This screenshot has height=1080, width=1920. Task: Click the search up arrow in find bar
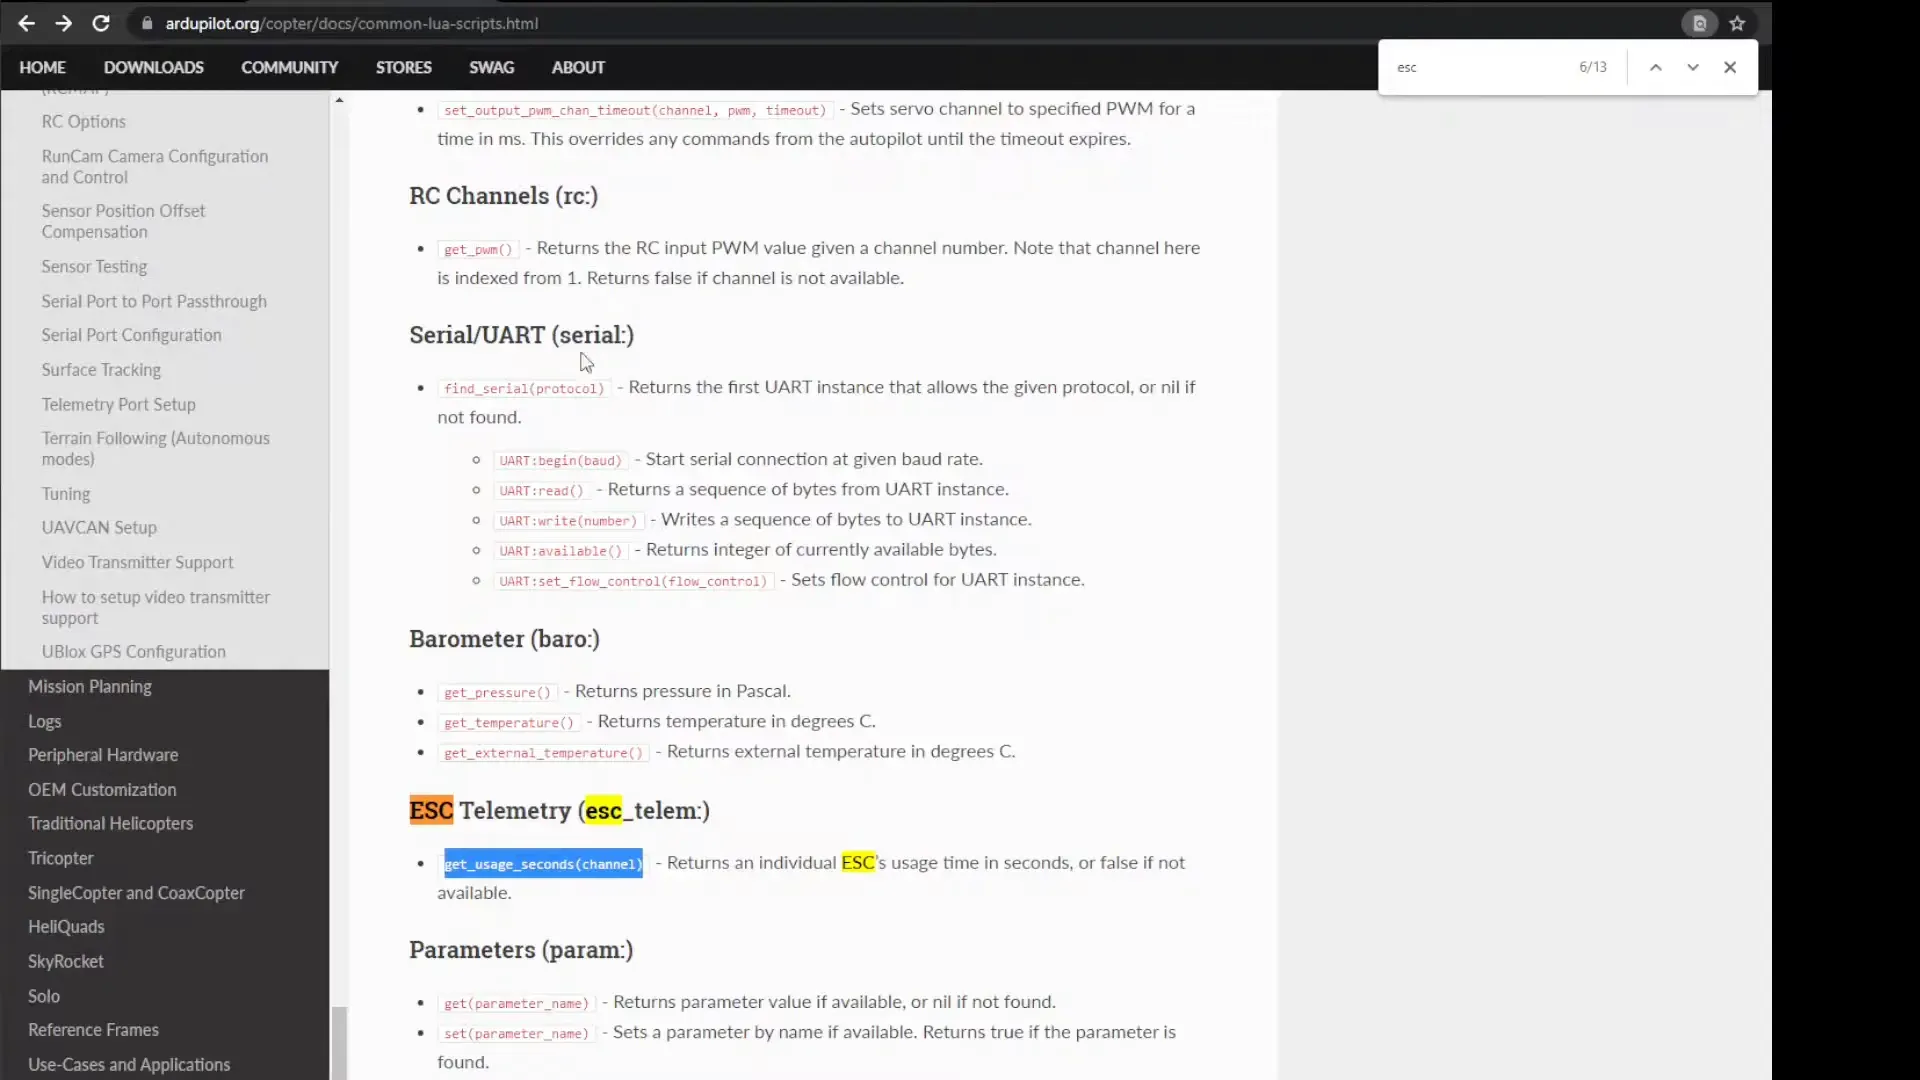point(1655,67)
